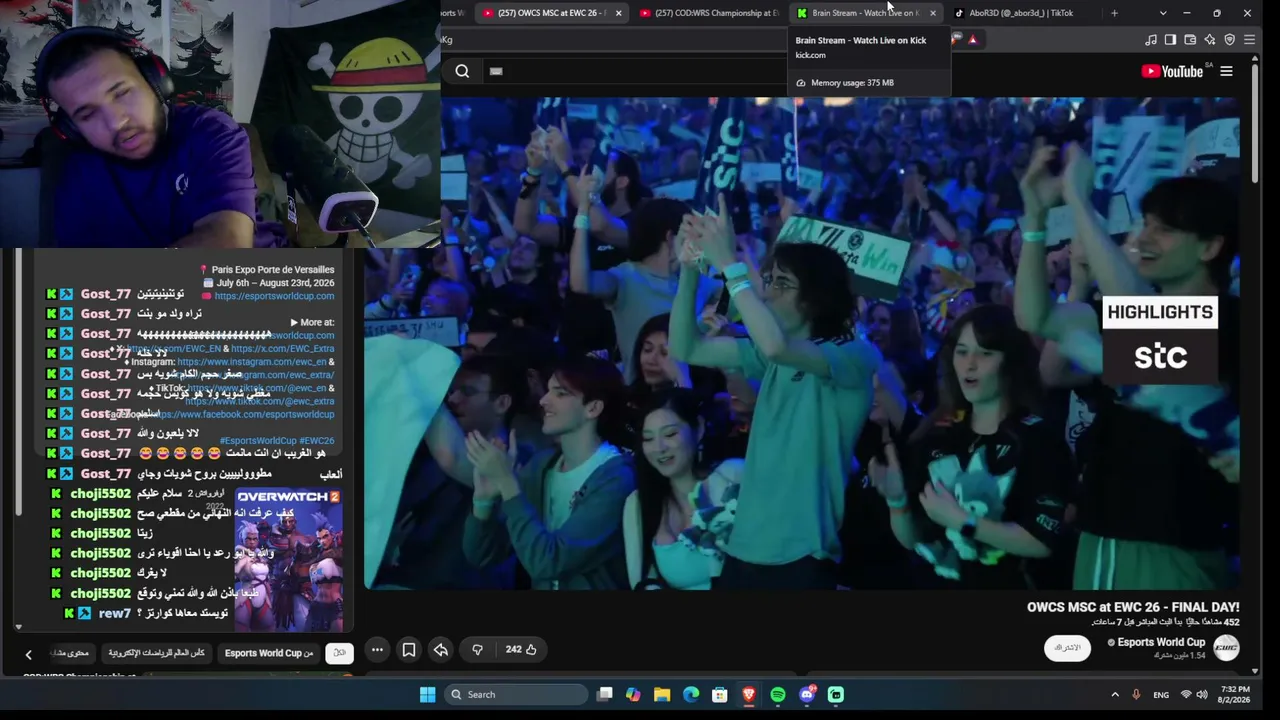
Task: Save the video with the bookmark icon
Action: point(409,650)
